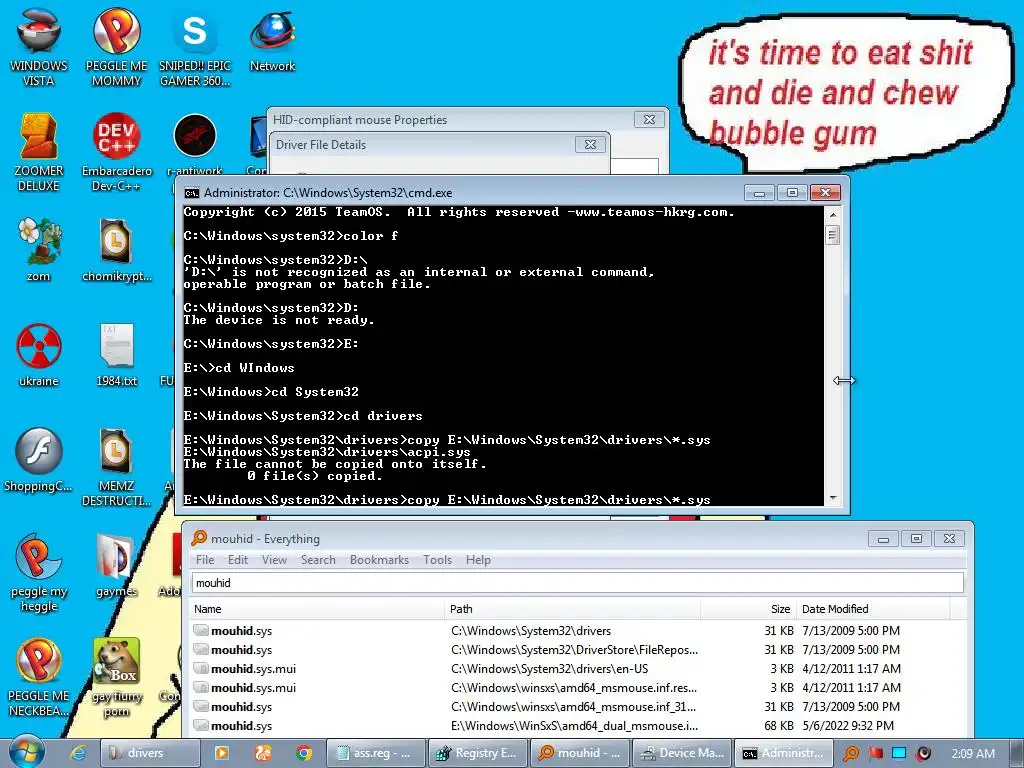Close the Driver File Details dialog
This screenshot has height=768, width=1024.
(x=590, y=144)
